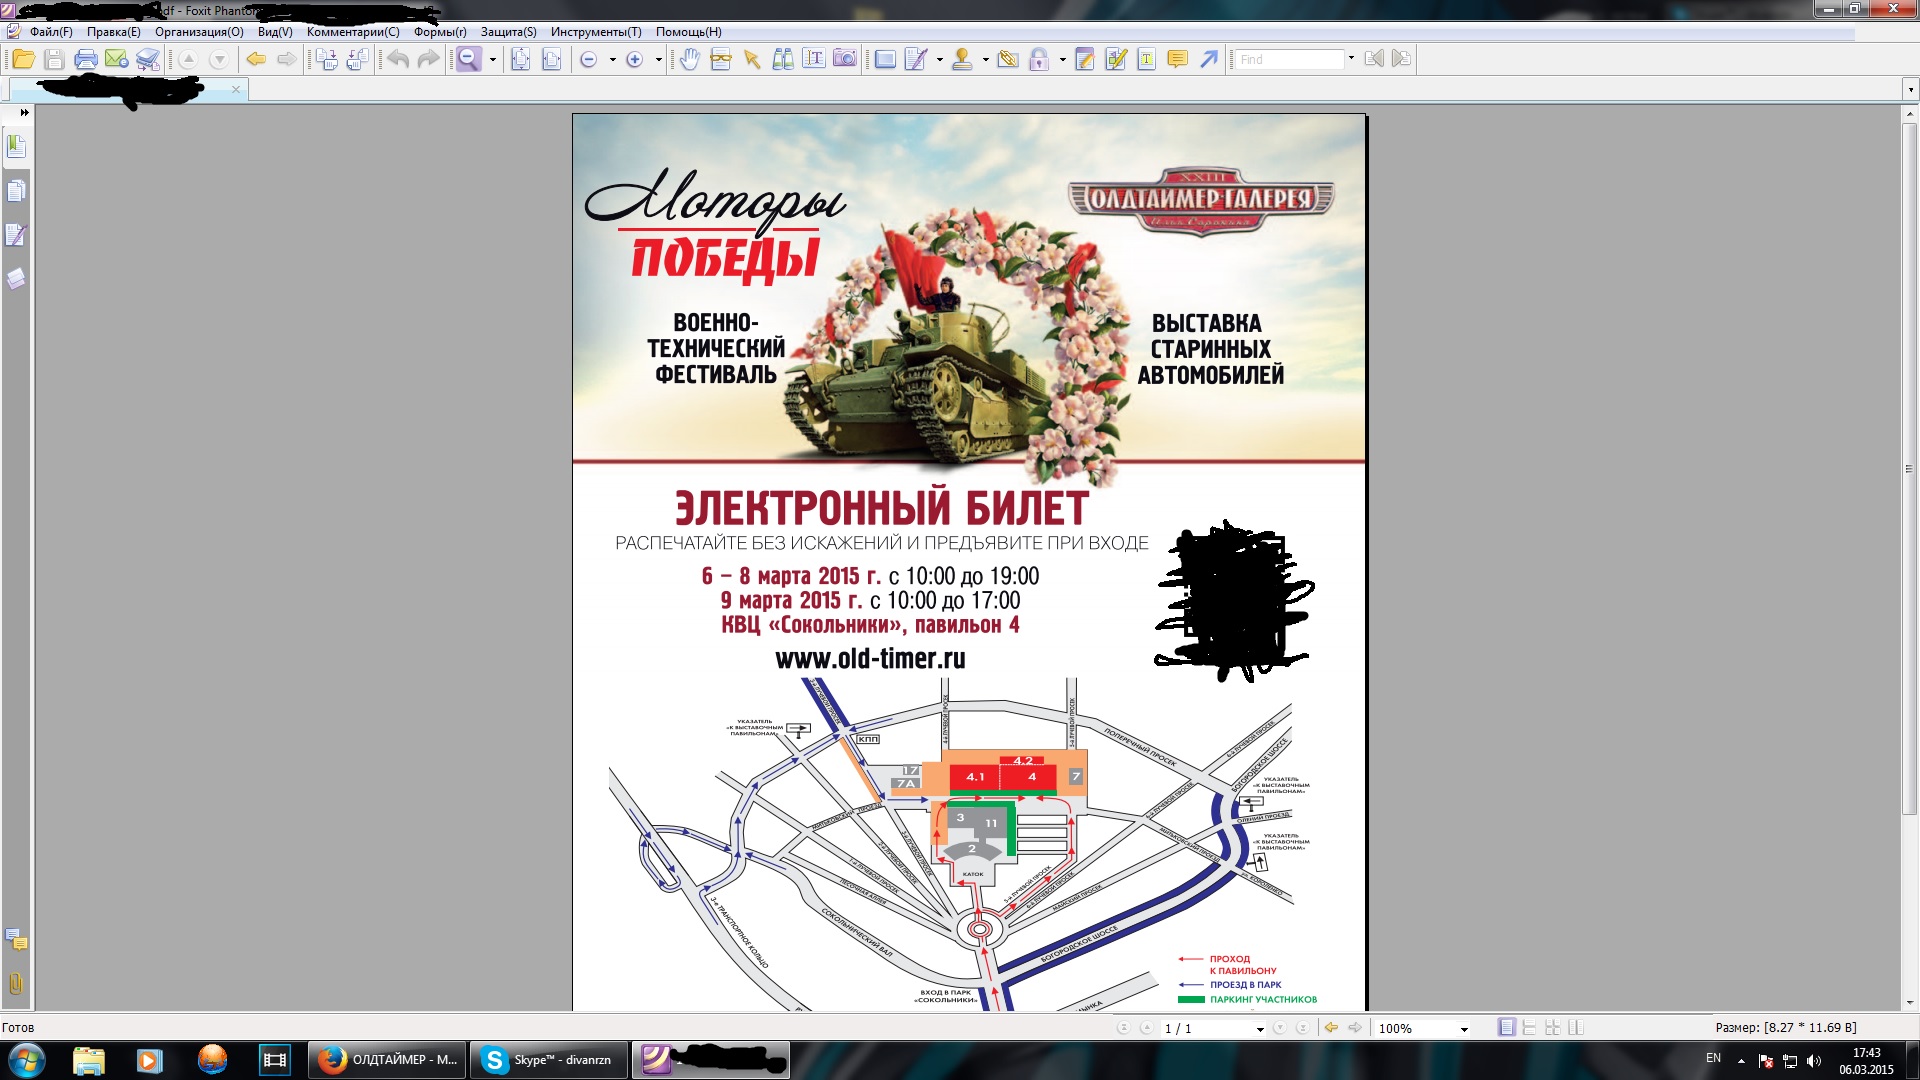The image size is (1920, 1080).
Task: Open the Правка(E) menu
Action: click(113, 32)
